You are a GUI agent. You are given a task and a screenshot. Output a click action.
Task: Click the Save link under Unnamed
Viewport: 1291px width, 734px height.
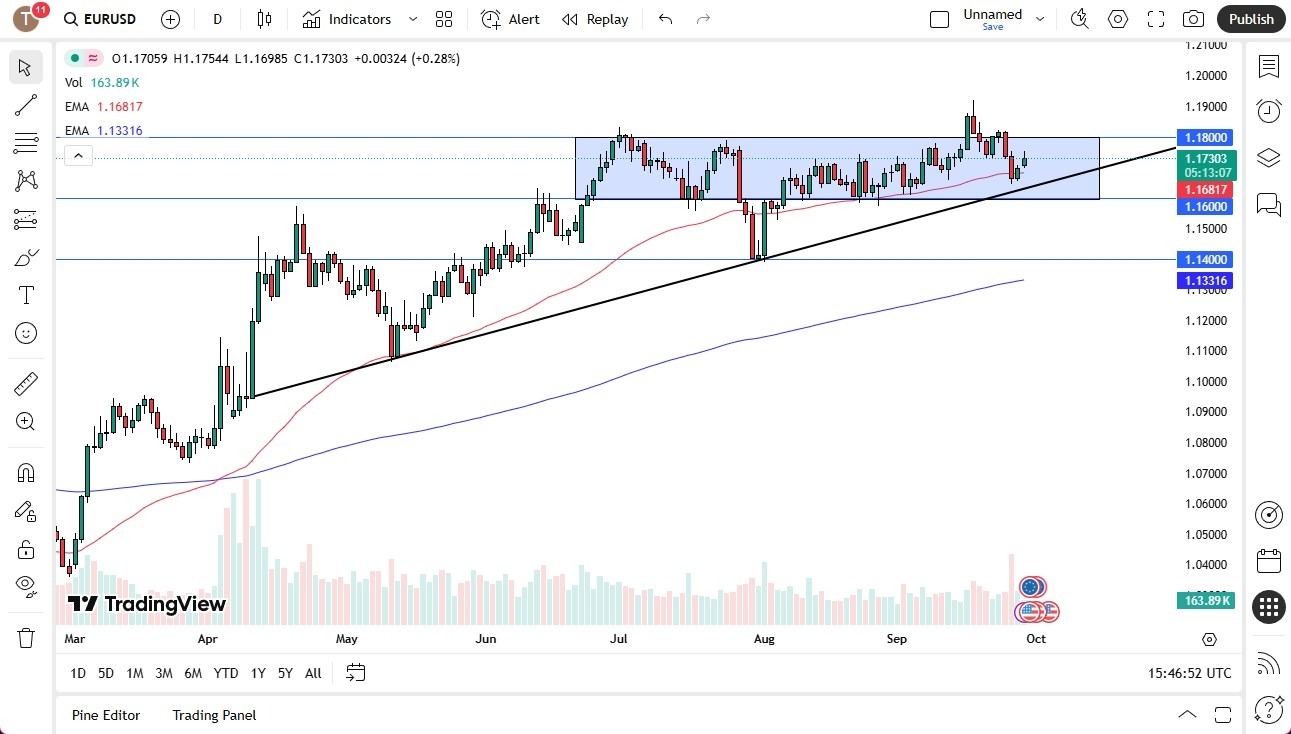point(992,27)
